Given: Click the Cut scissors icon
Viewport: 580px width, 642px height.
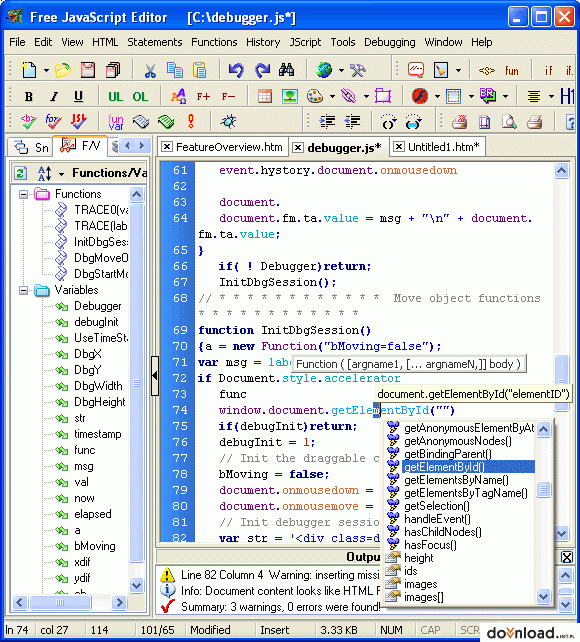Looking at the screenshot, I should tap(150, 70).
